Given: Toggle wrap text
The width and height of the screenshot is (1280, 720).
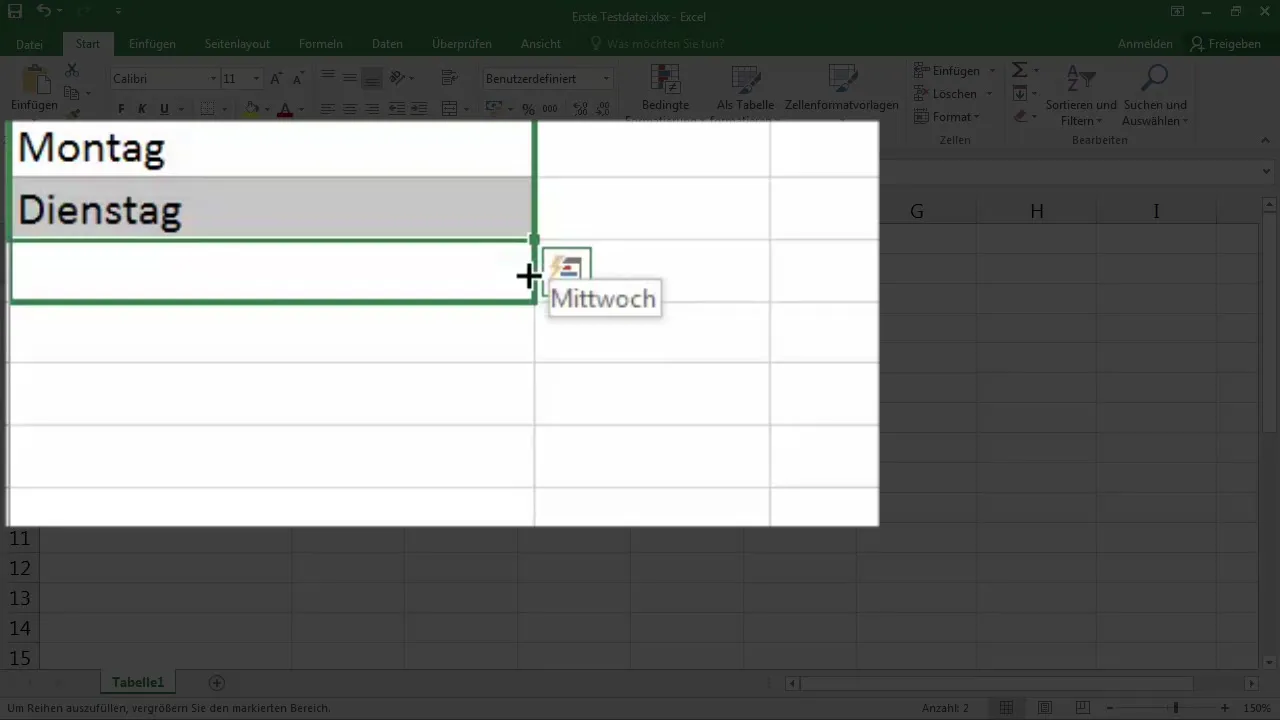Looking at the screenshot, I should [x=449, y=78].
